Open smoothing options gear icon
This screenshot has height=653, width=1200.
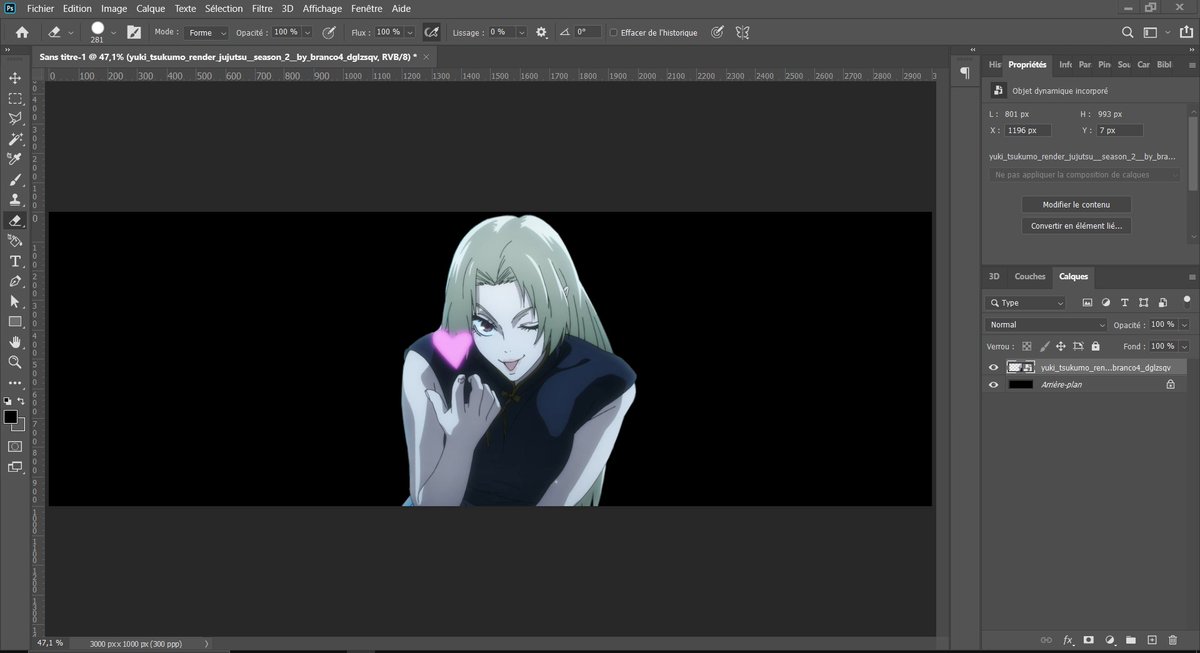(542, 32)
